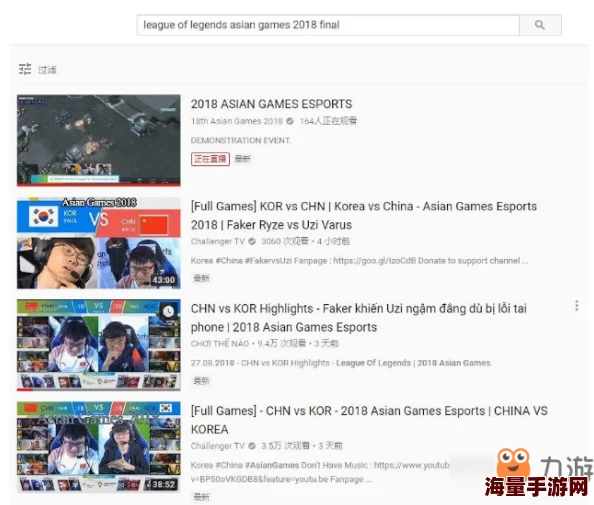Open CHƠI THẾ NÀO channel link
594x505 pixels.
tap(220, 344)
